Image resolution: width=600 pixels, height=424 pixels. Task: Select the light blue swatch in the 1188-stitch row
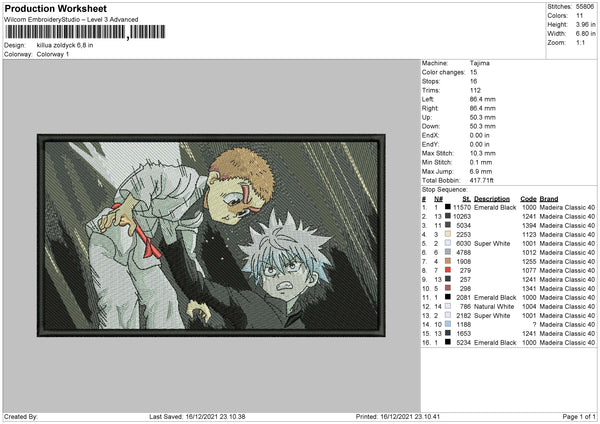pos(448,324)
